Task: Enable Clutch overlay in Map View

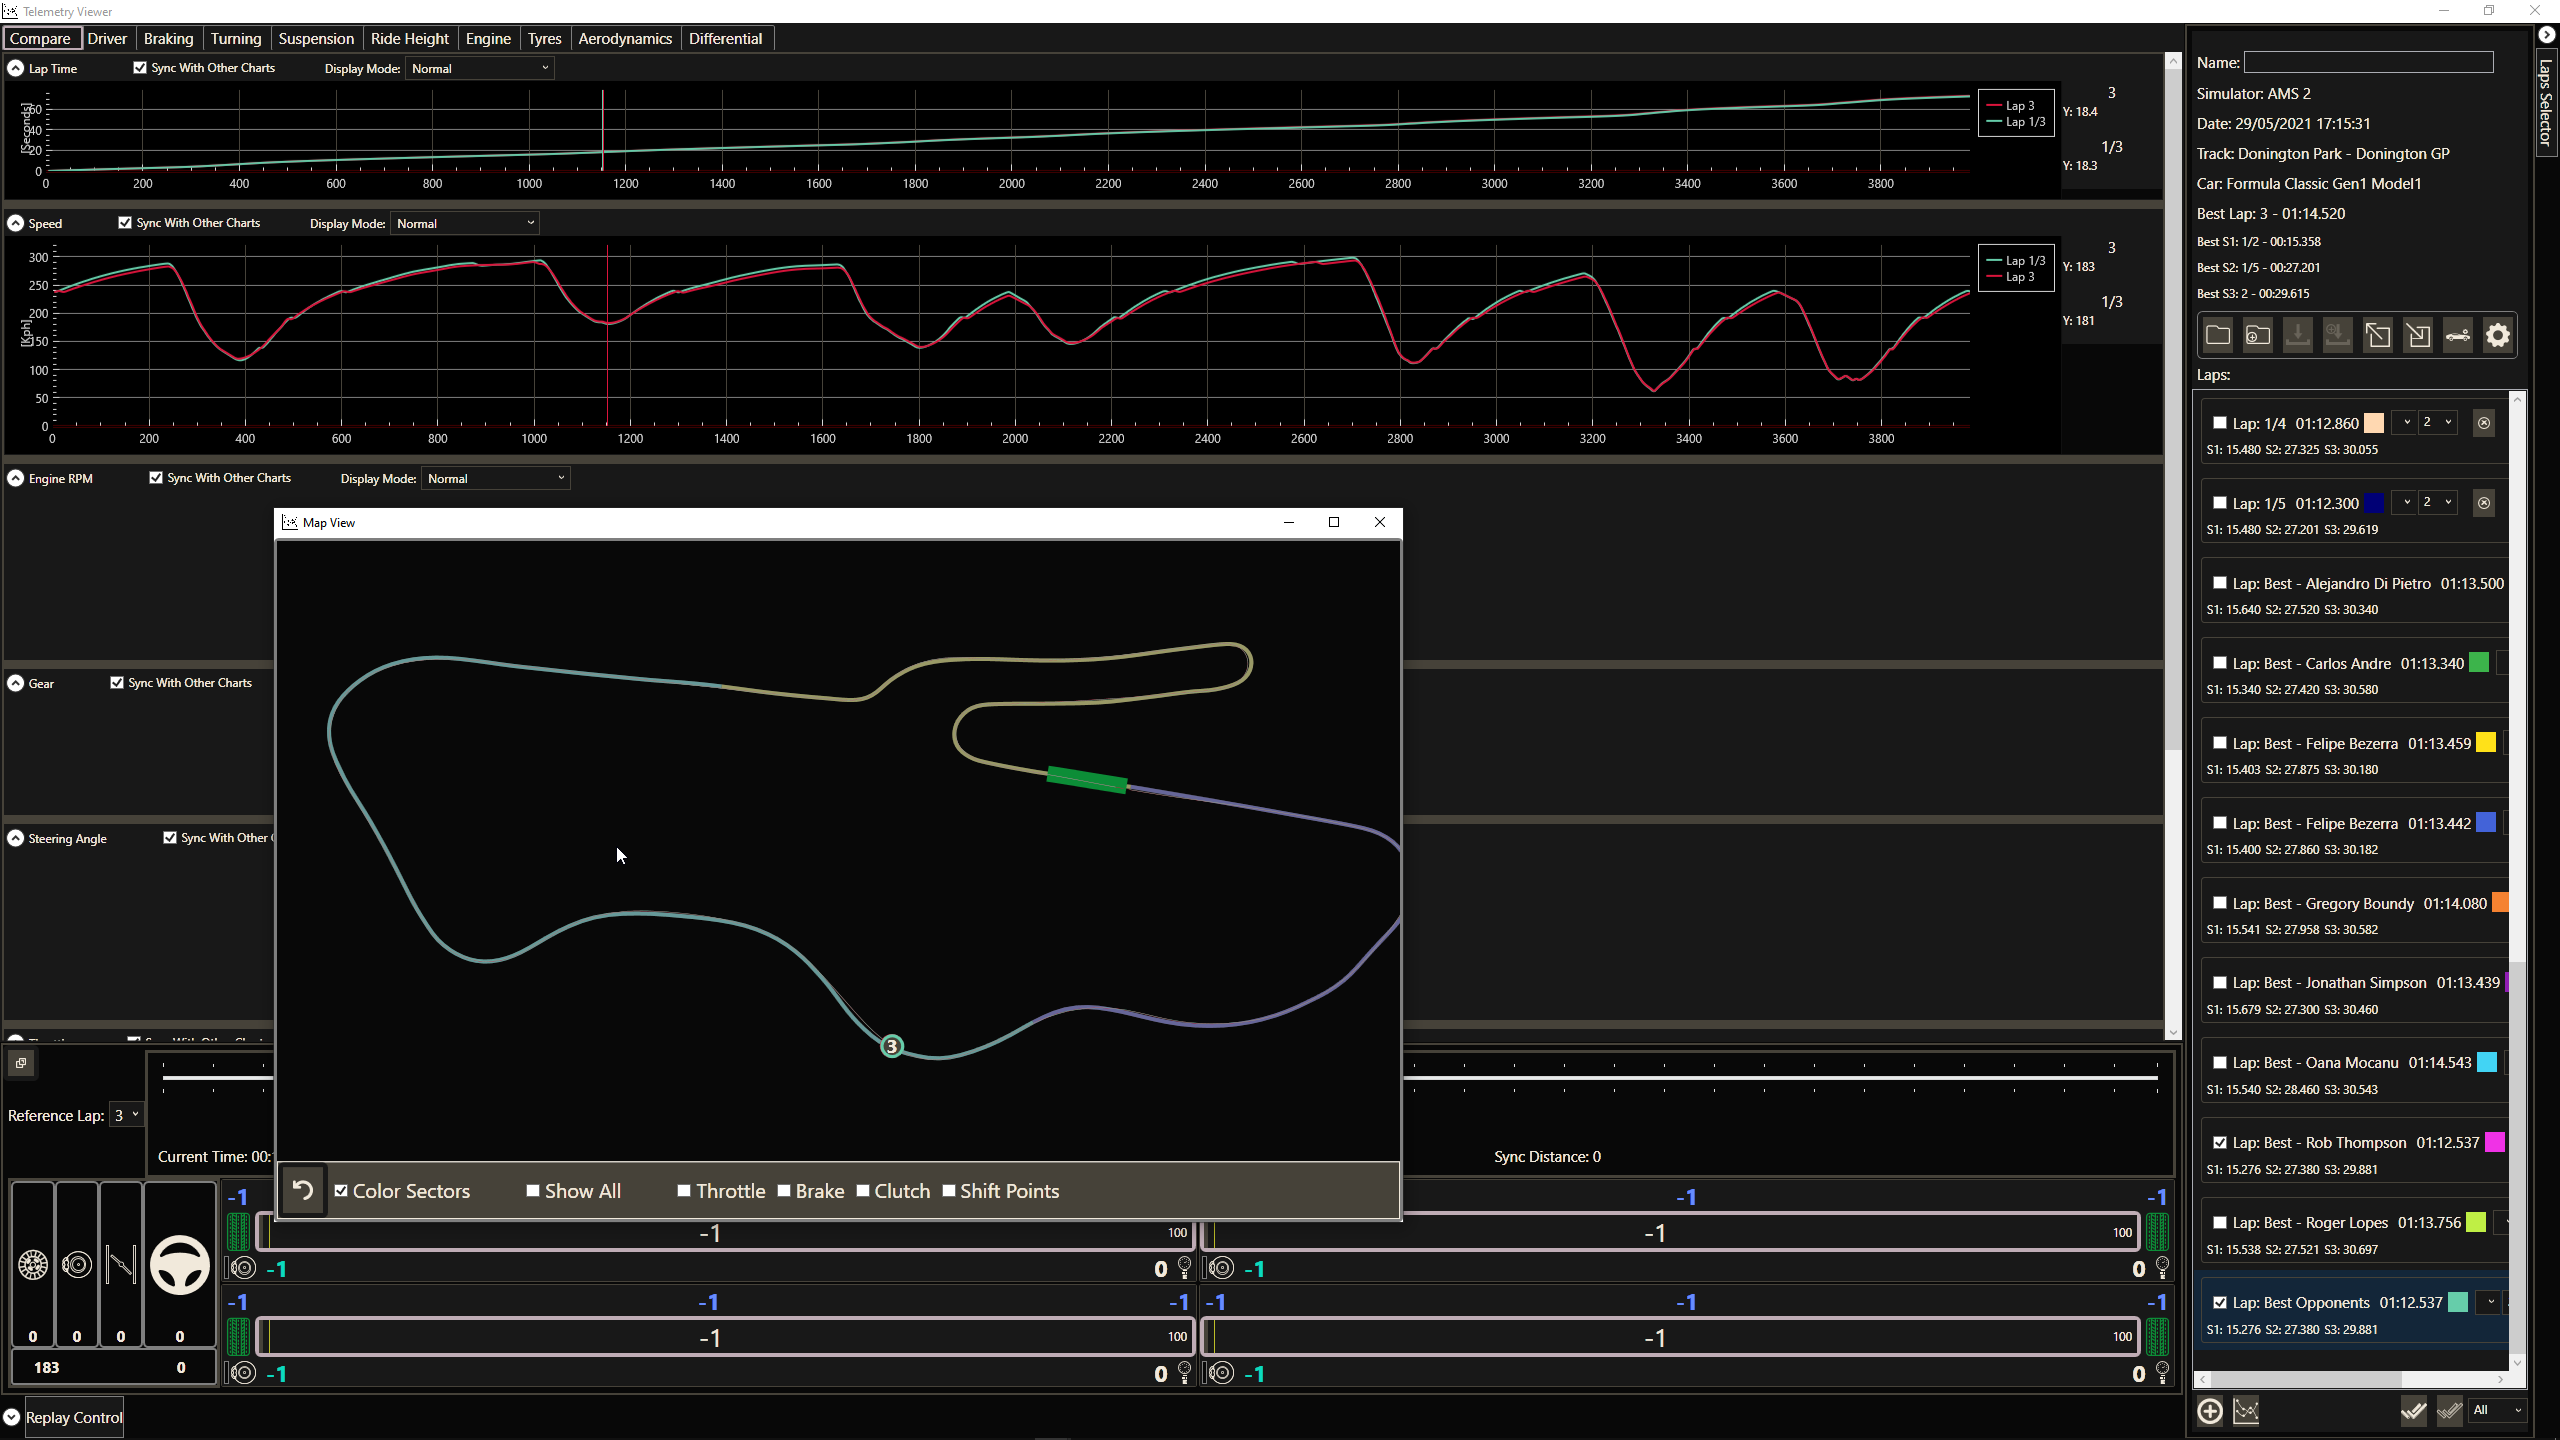Action: coord(863,1191)
